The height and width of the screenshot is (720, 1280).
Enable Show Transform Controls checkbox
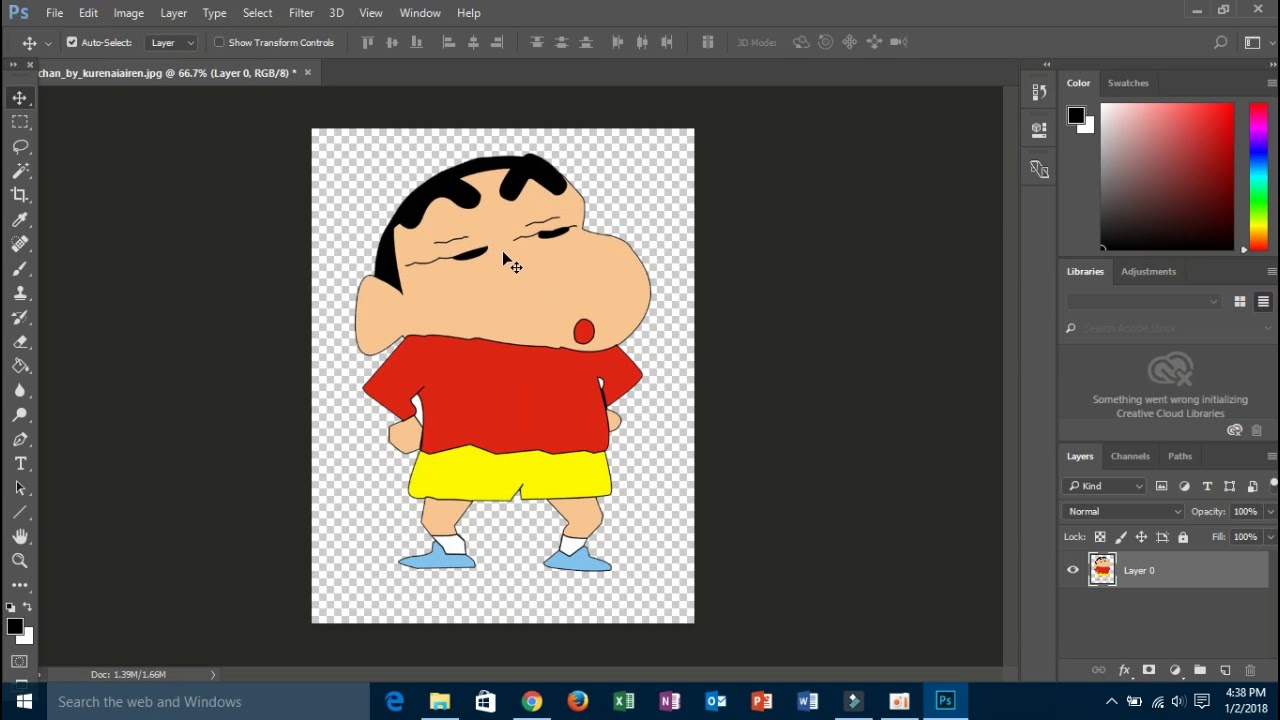[x=219, y=42]
